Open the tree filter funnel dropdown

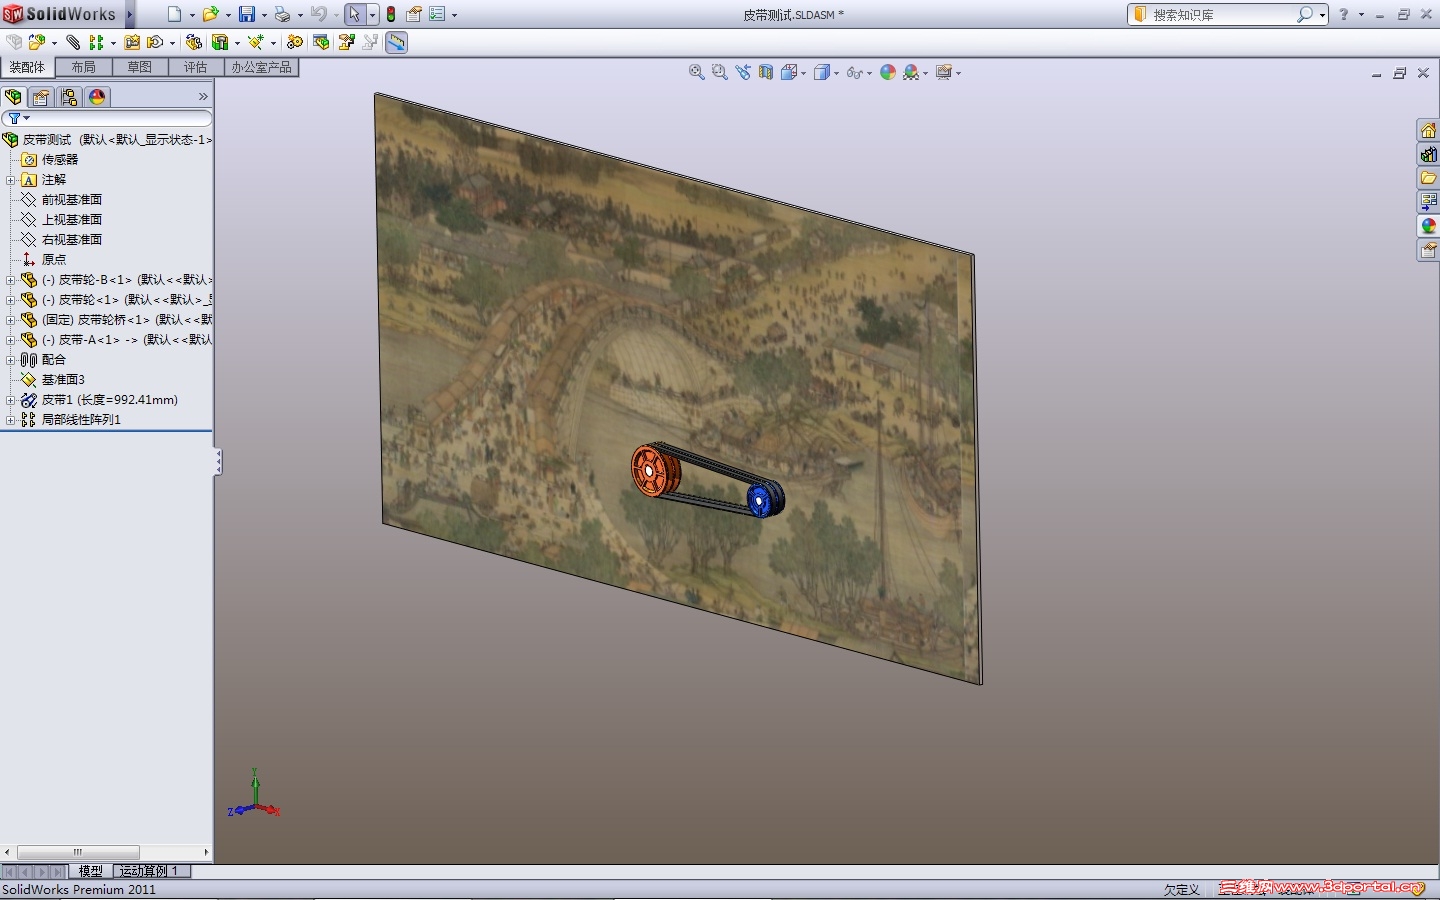click(x=18, y=118)
